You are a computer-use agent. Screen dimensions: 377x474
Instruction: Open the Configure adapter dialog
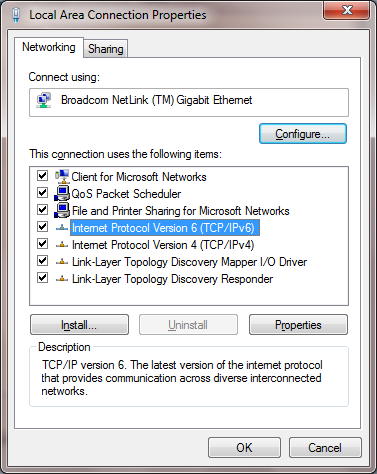coord(303,134)
